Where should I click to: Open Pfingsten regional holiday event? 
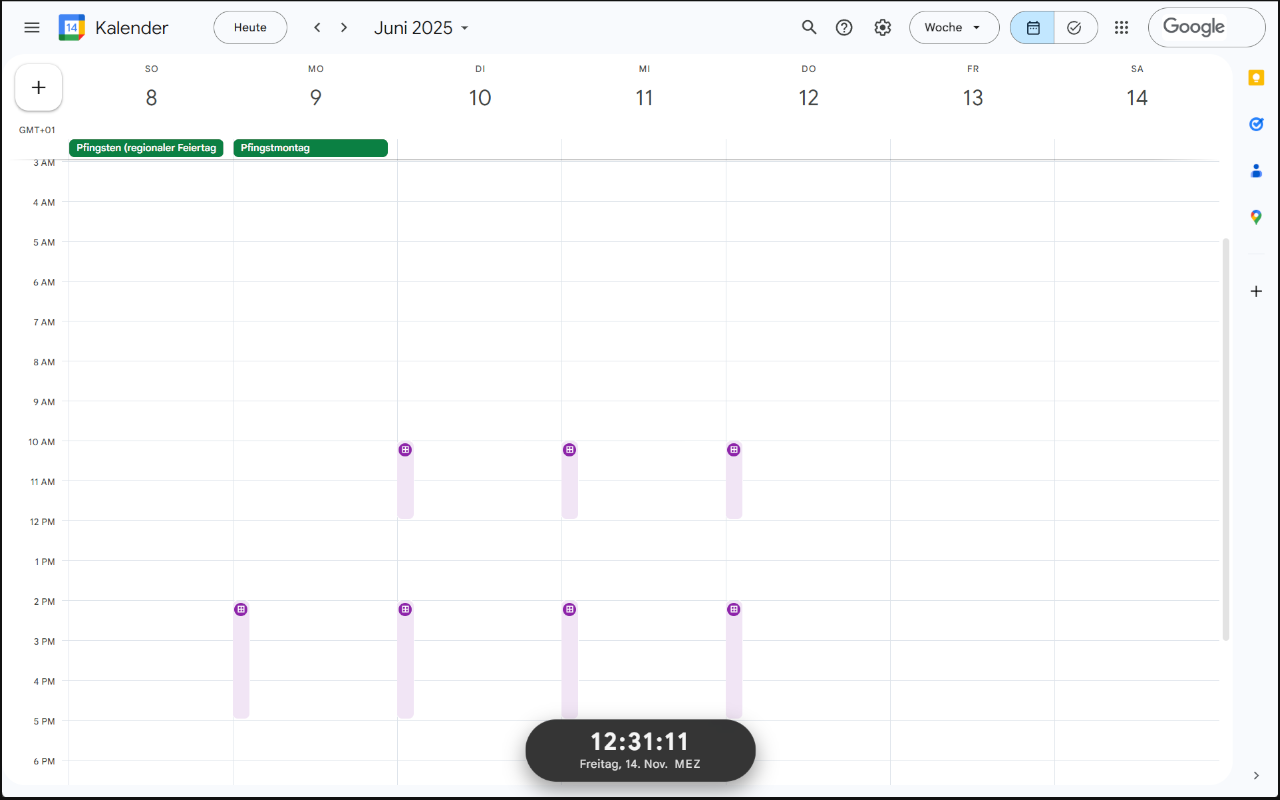(146, 148)
